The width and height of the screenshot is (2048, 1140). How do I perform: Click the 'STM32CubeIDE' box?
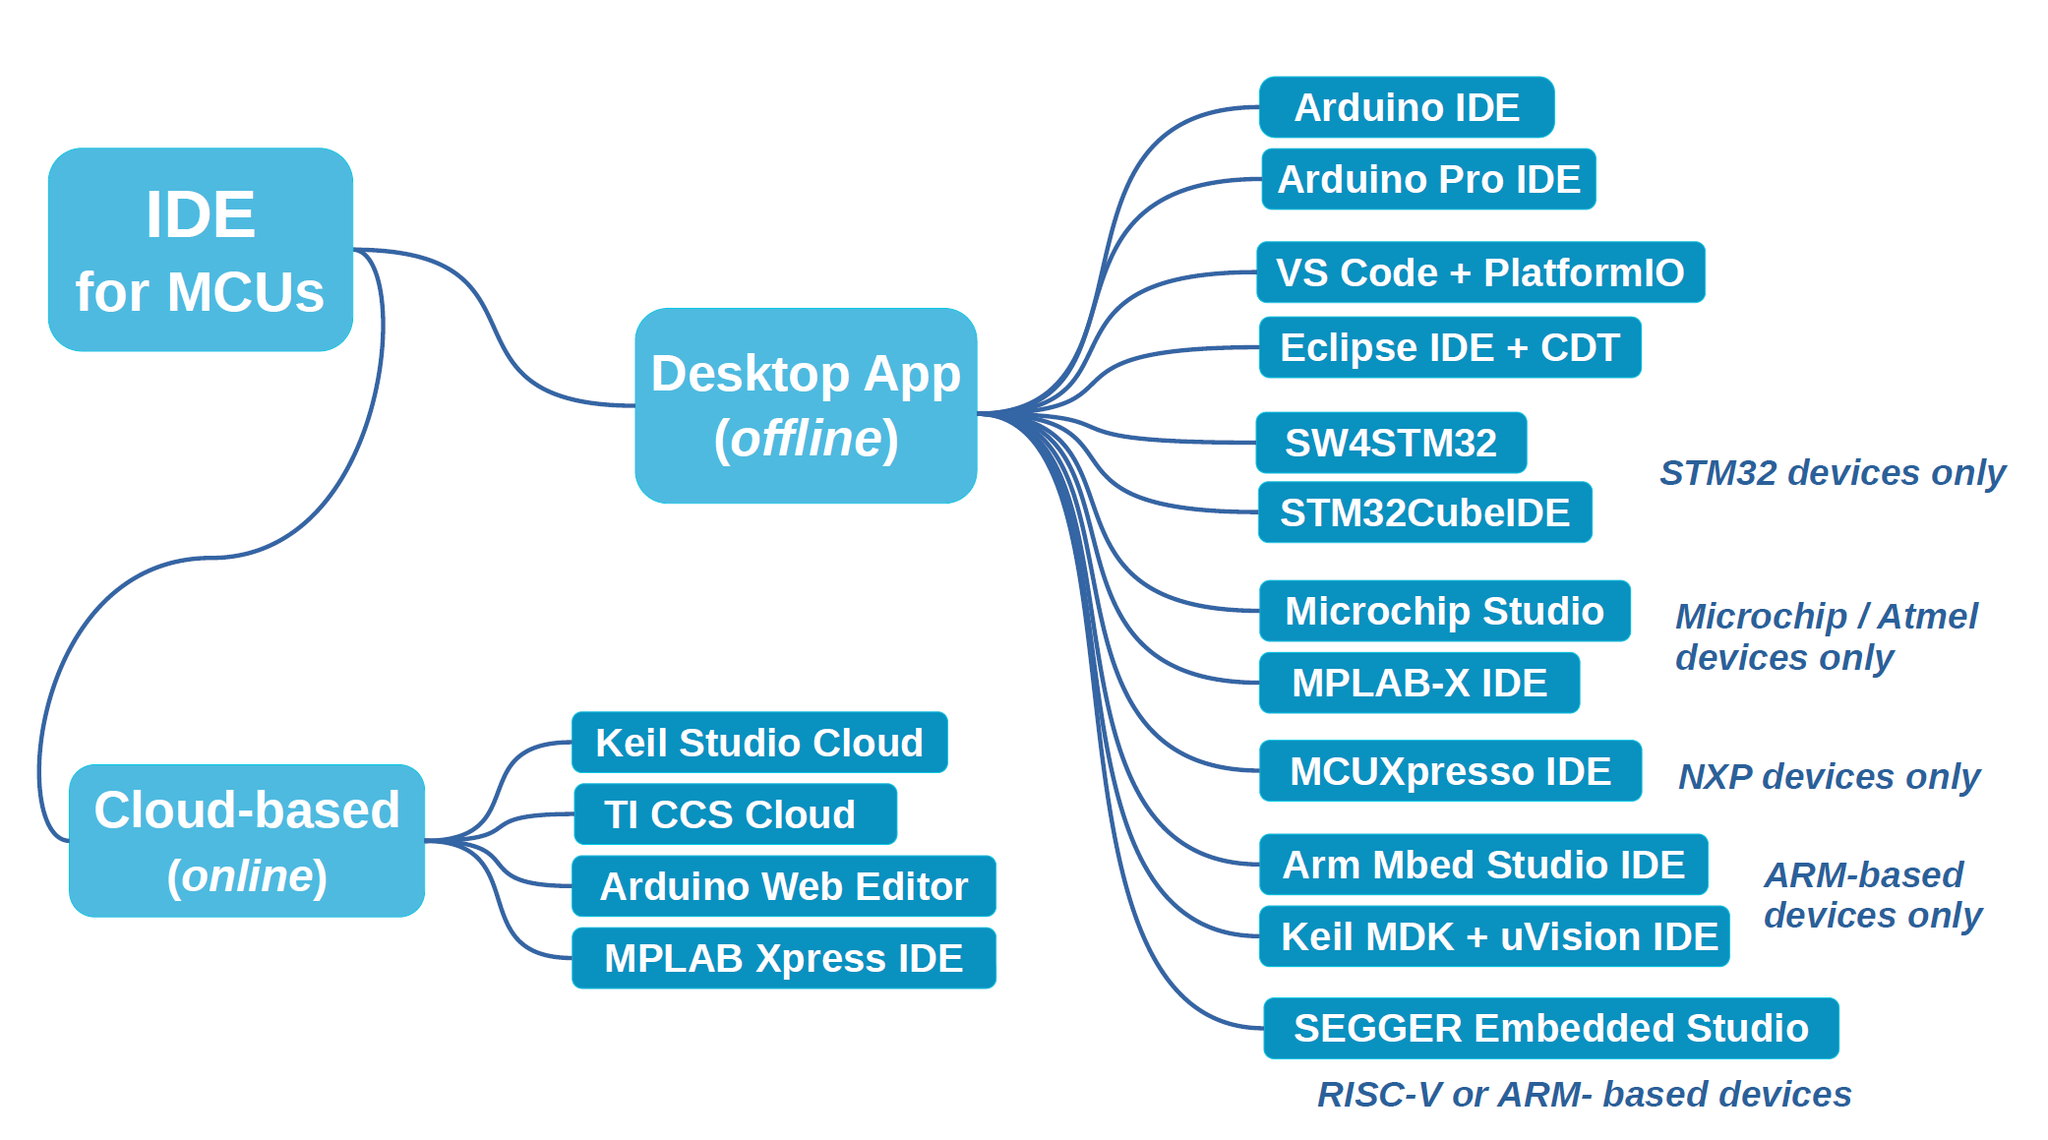pyautogui.click(x=1425, y=512)
